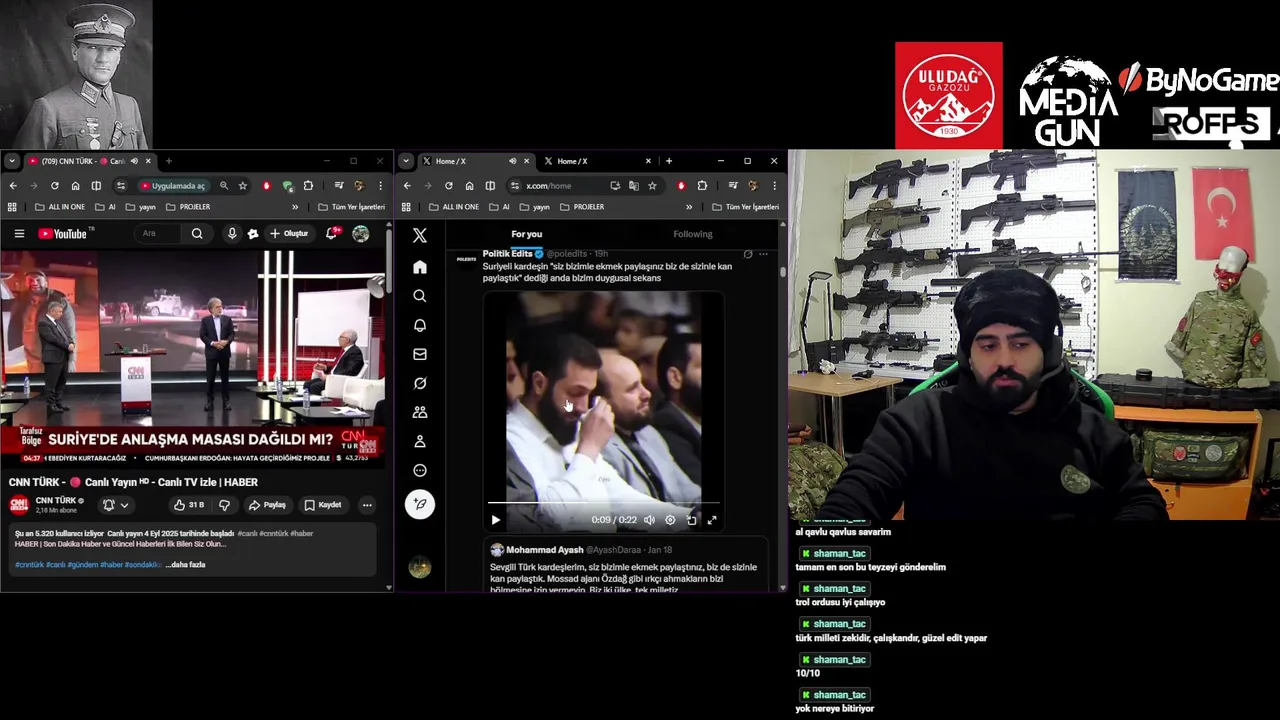Click the X logo in sidebar
1280x720 pixels.
click(420, 236)
